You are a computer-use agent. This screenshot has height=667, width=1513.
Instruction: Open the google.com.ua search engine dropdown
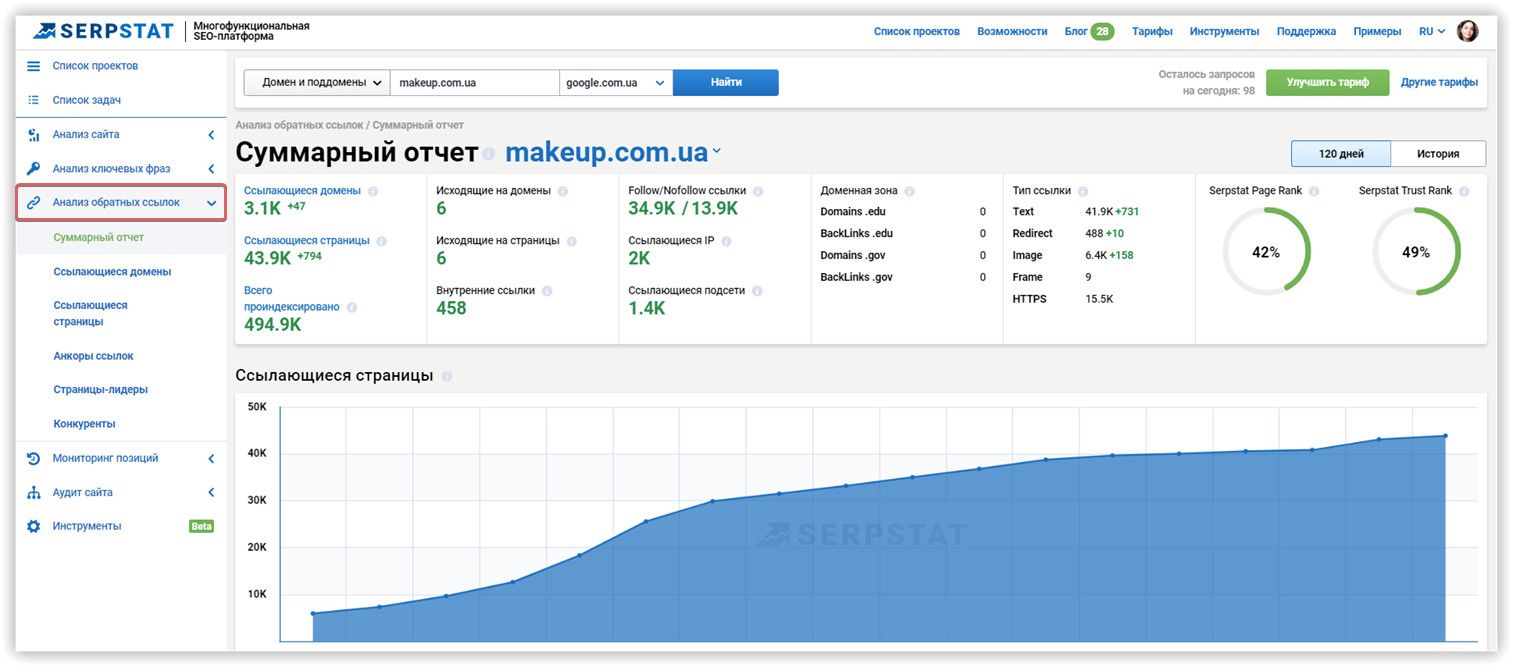point(616,83)
